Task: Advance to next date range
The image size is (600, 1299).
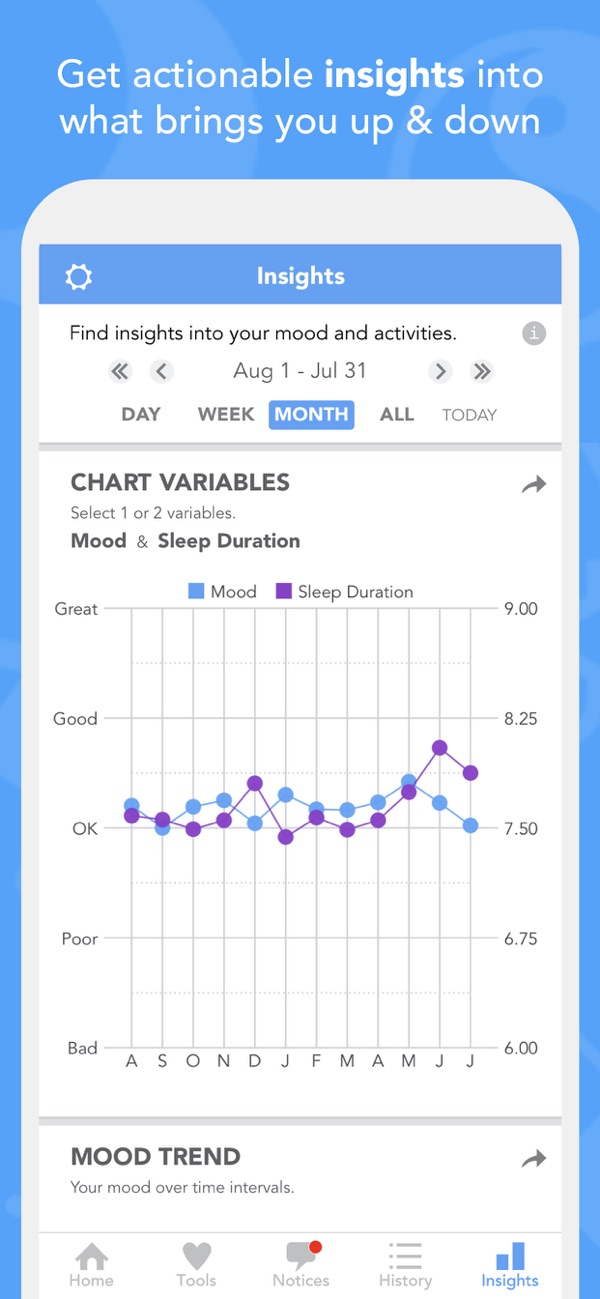Action: point(440,372)
